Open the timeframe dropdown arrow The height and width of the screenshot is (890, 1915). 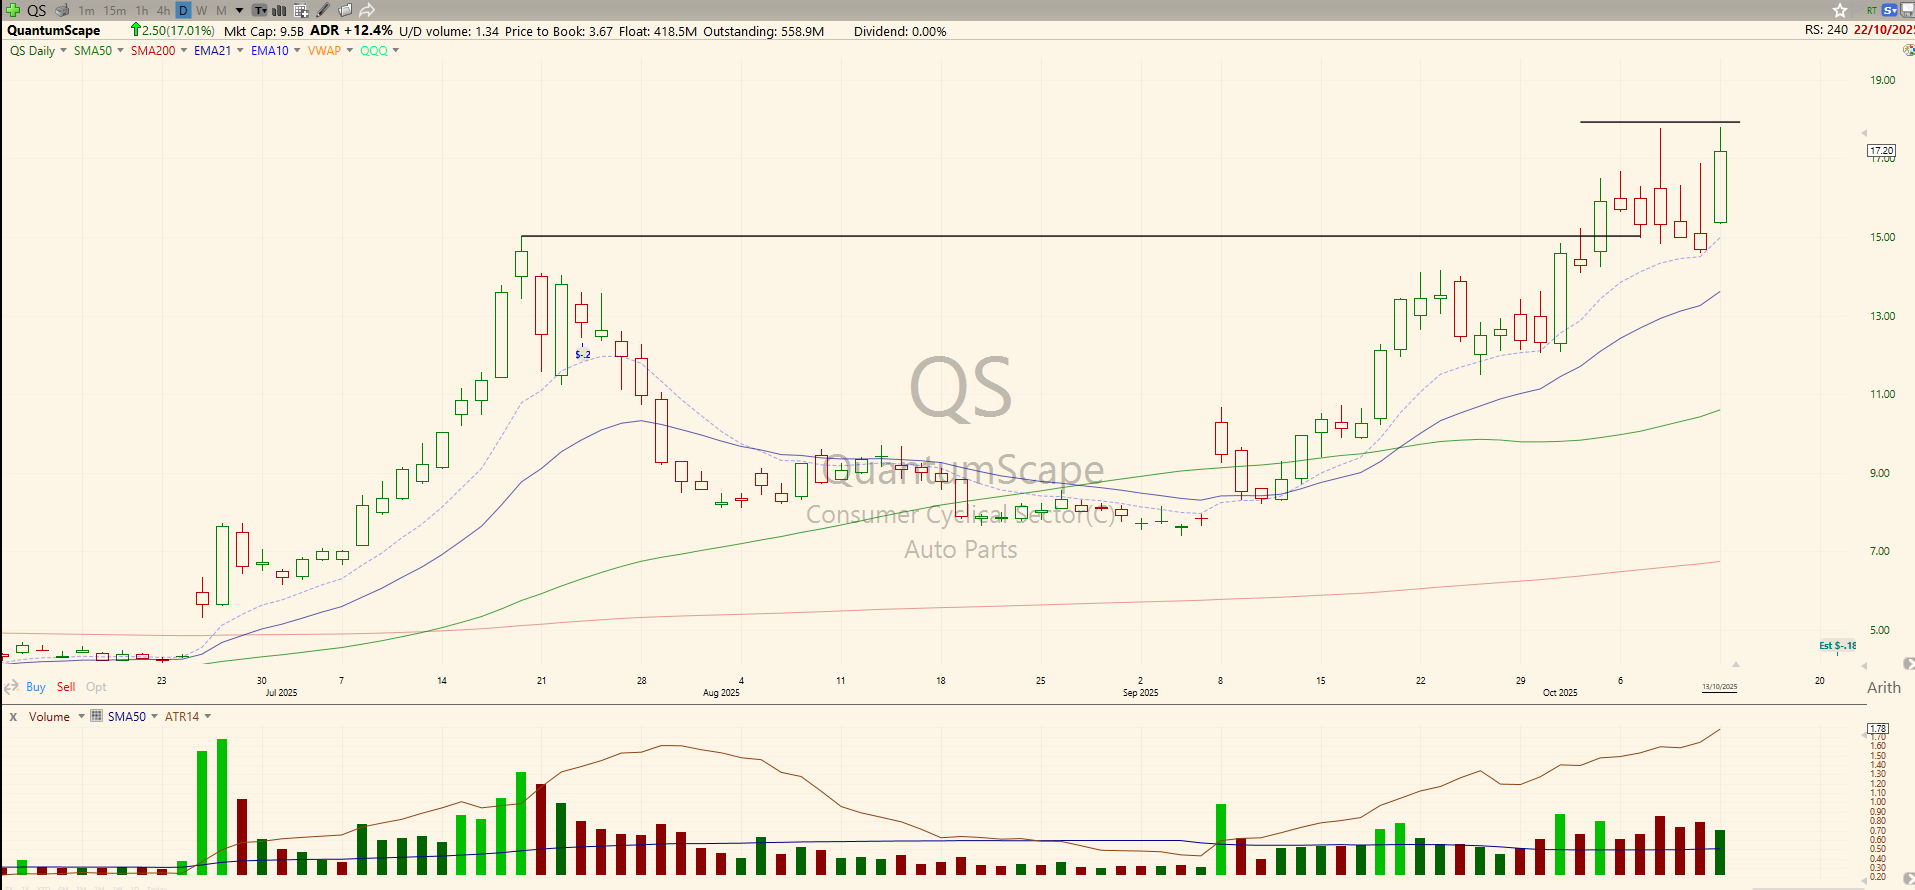239,11
